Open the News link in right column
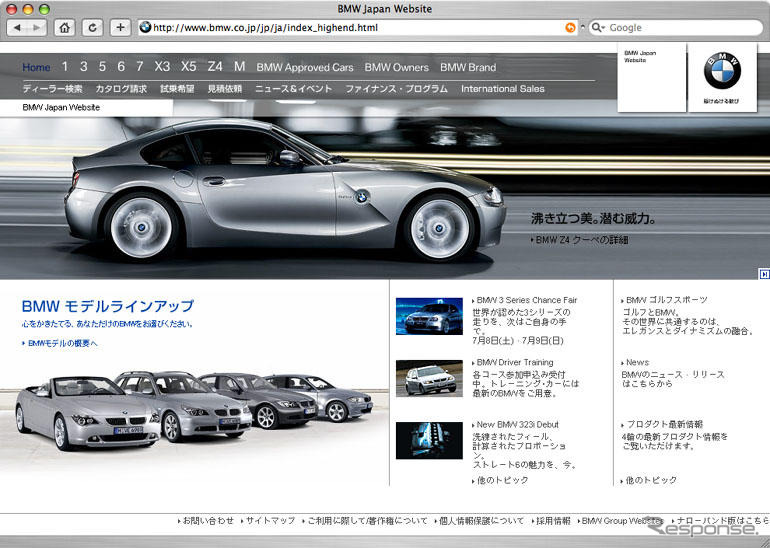Screen dimensions: 770x548 (635, 362)
